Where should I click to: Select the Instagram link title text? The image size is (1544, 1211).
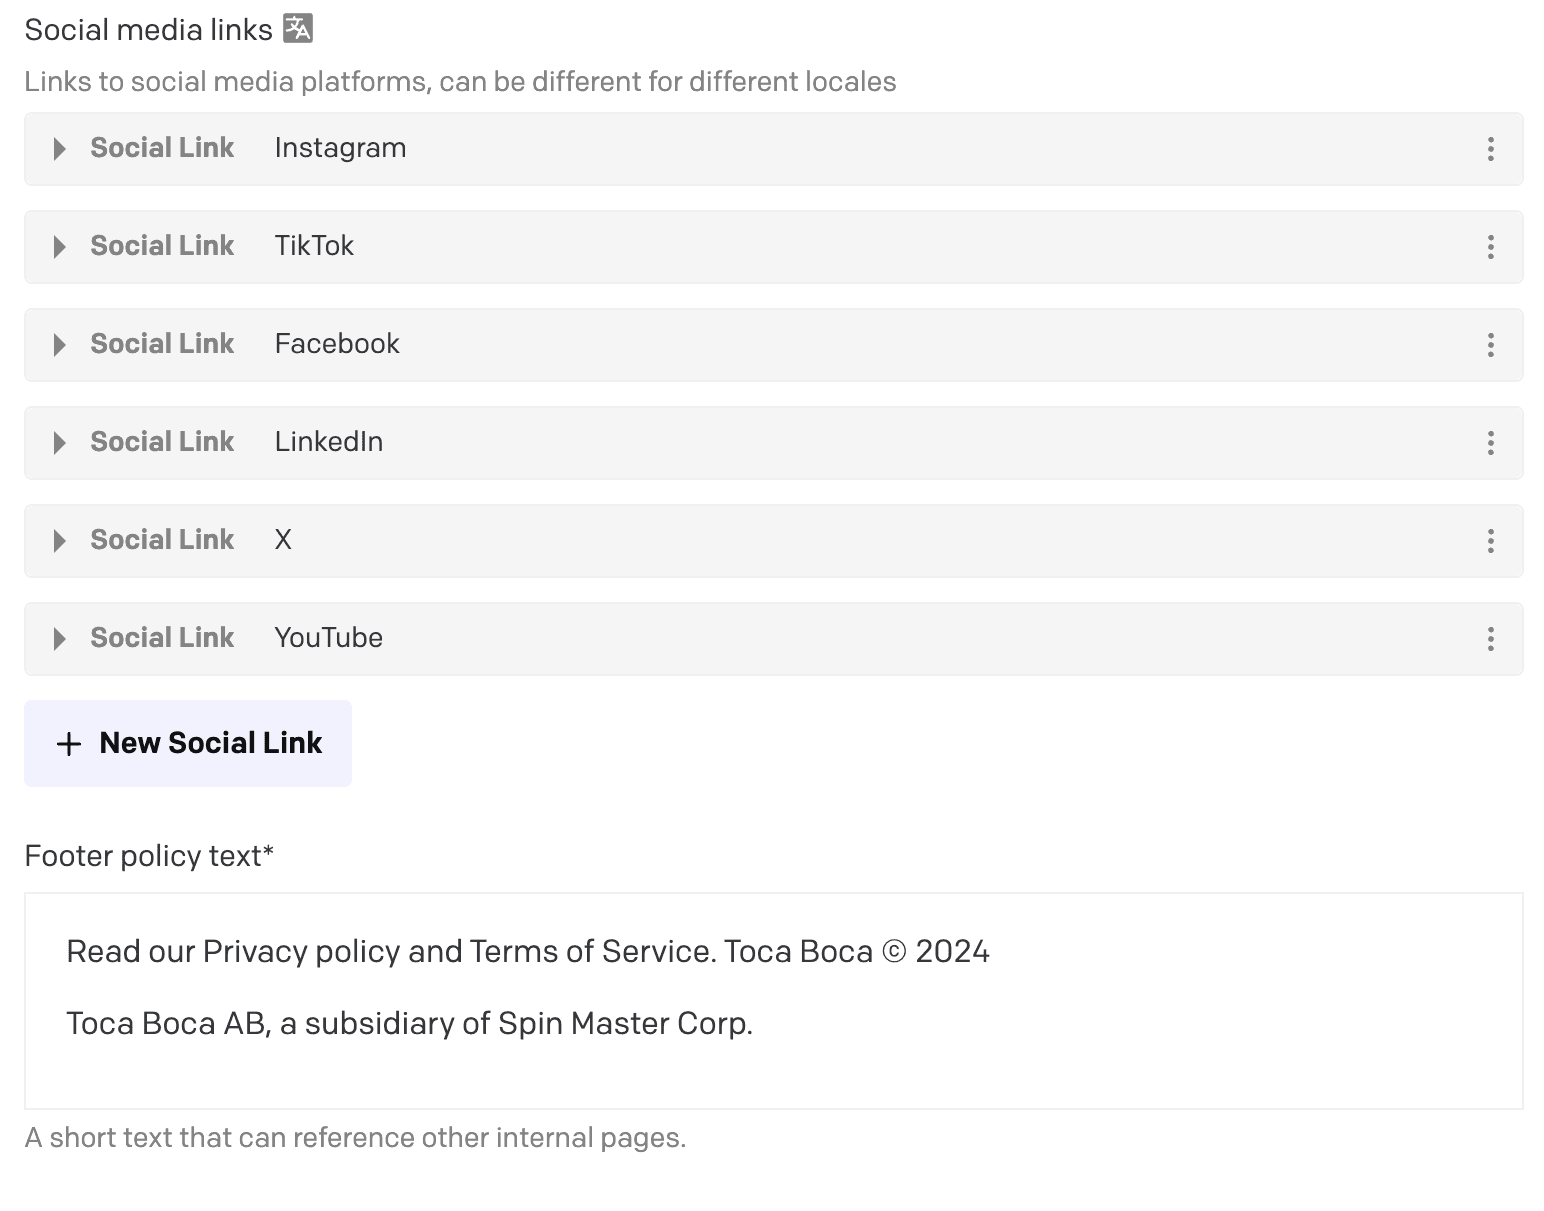[x=340, y=148]
